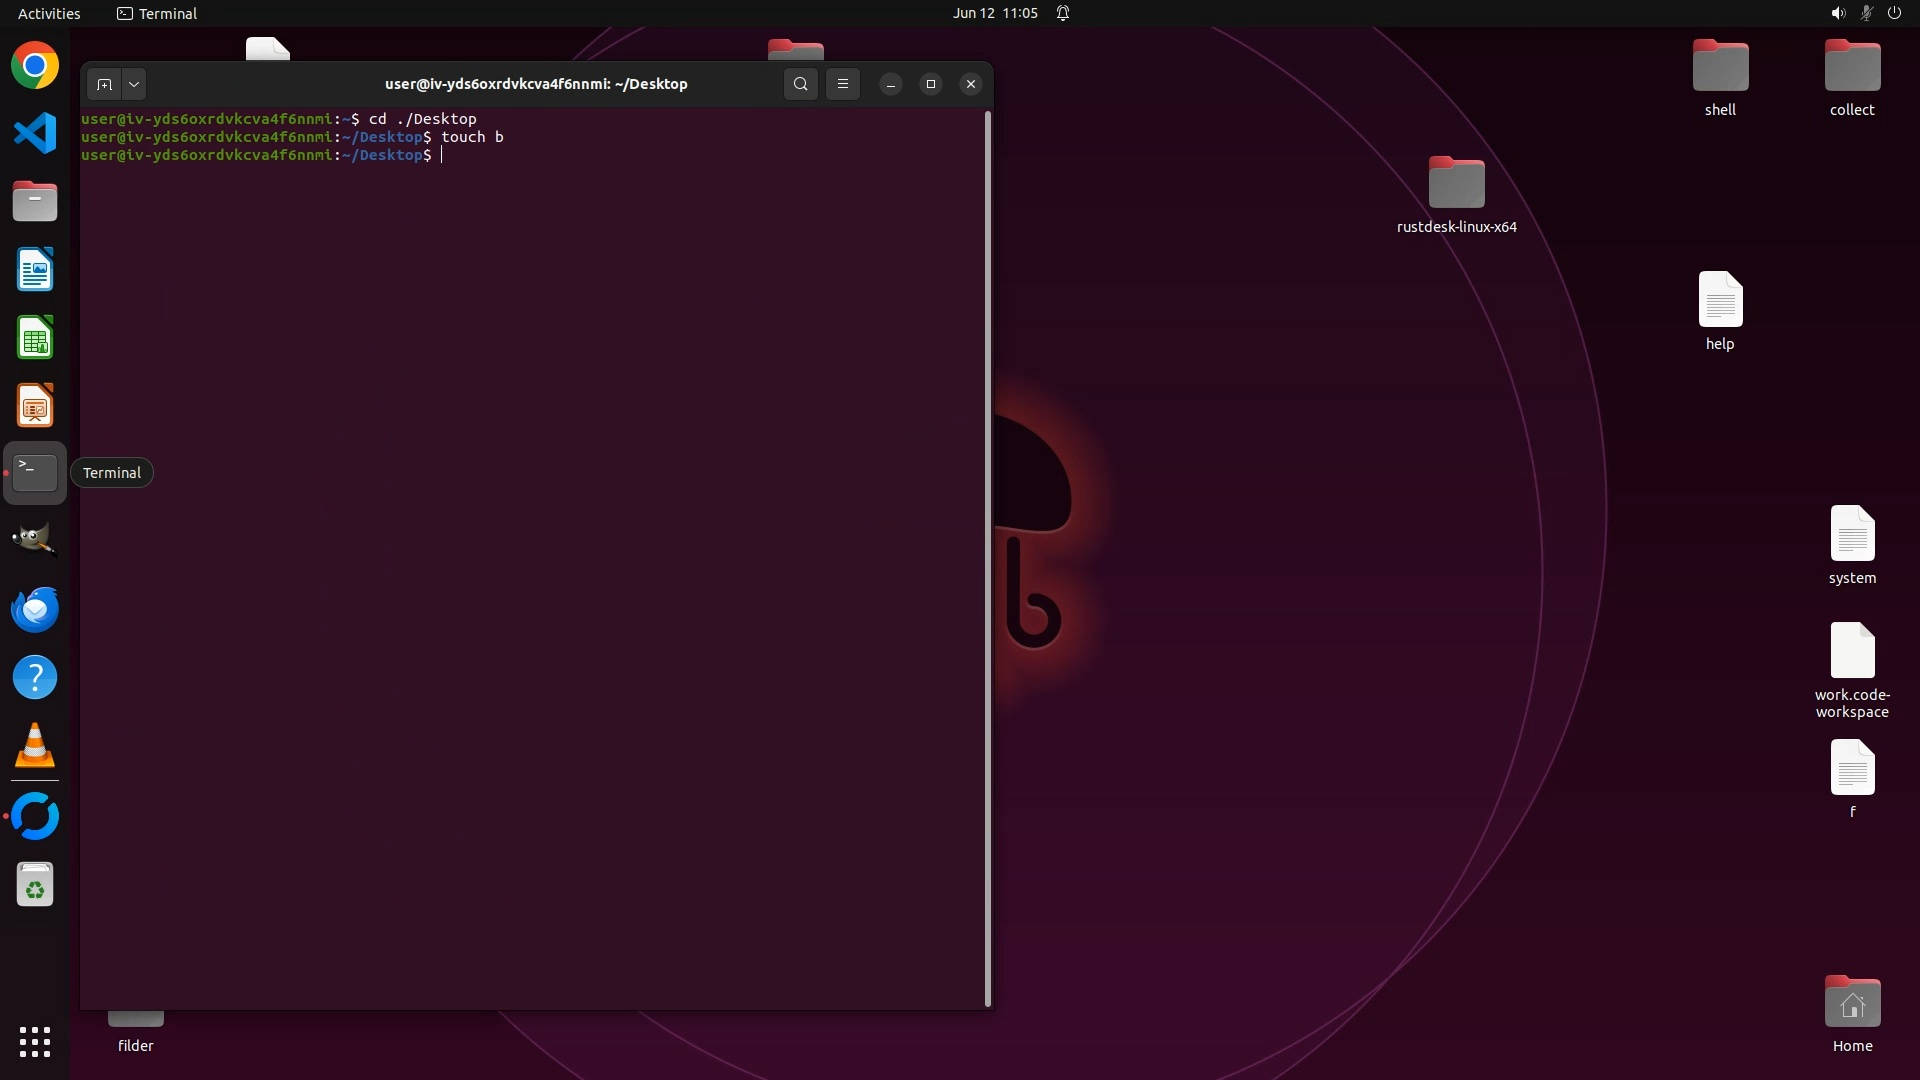Open LibreOffice Calc in the dock

coord(35,338)
